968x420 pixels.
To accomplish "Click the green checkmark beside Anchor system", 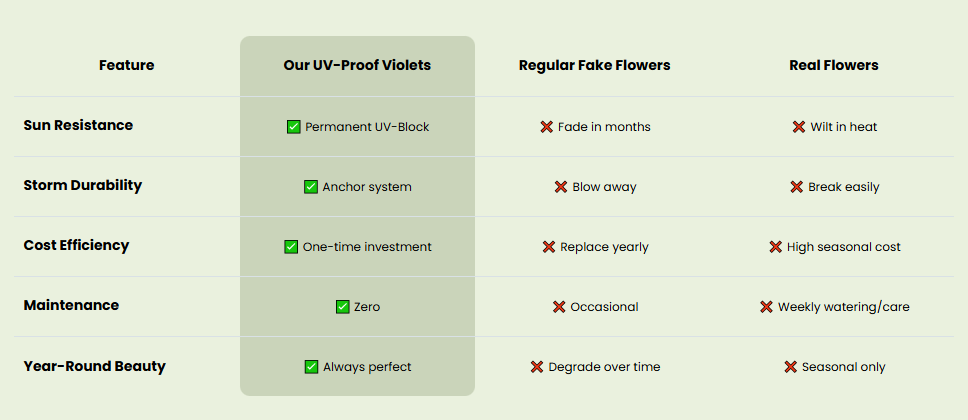I will tap(311, 187).
